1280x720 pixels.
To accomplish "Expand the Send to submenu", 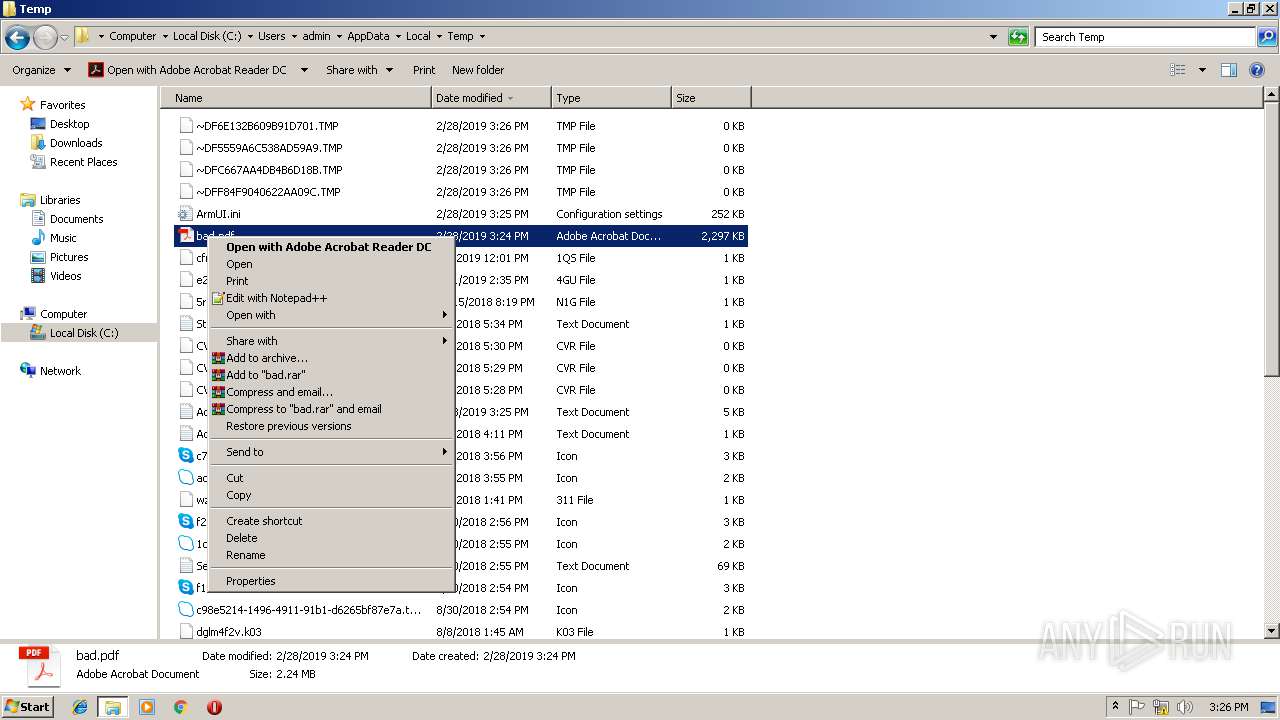I will [331, 452].
